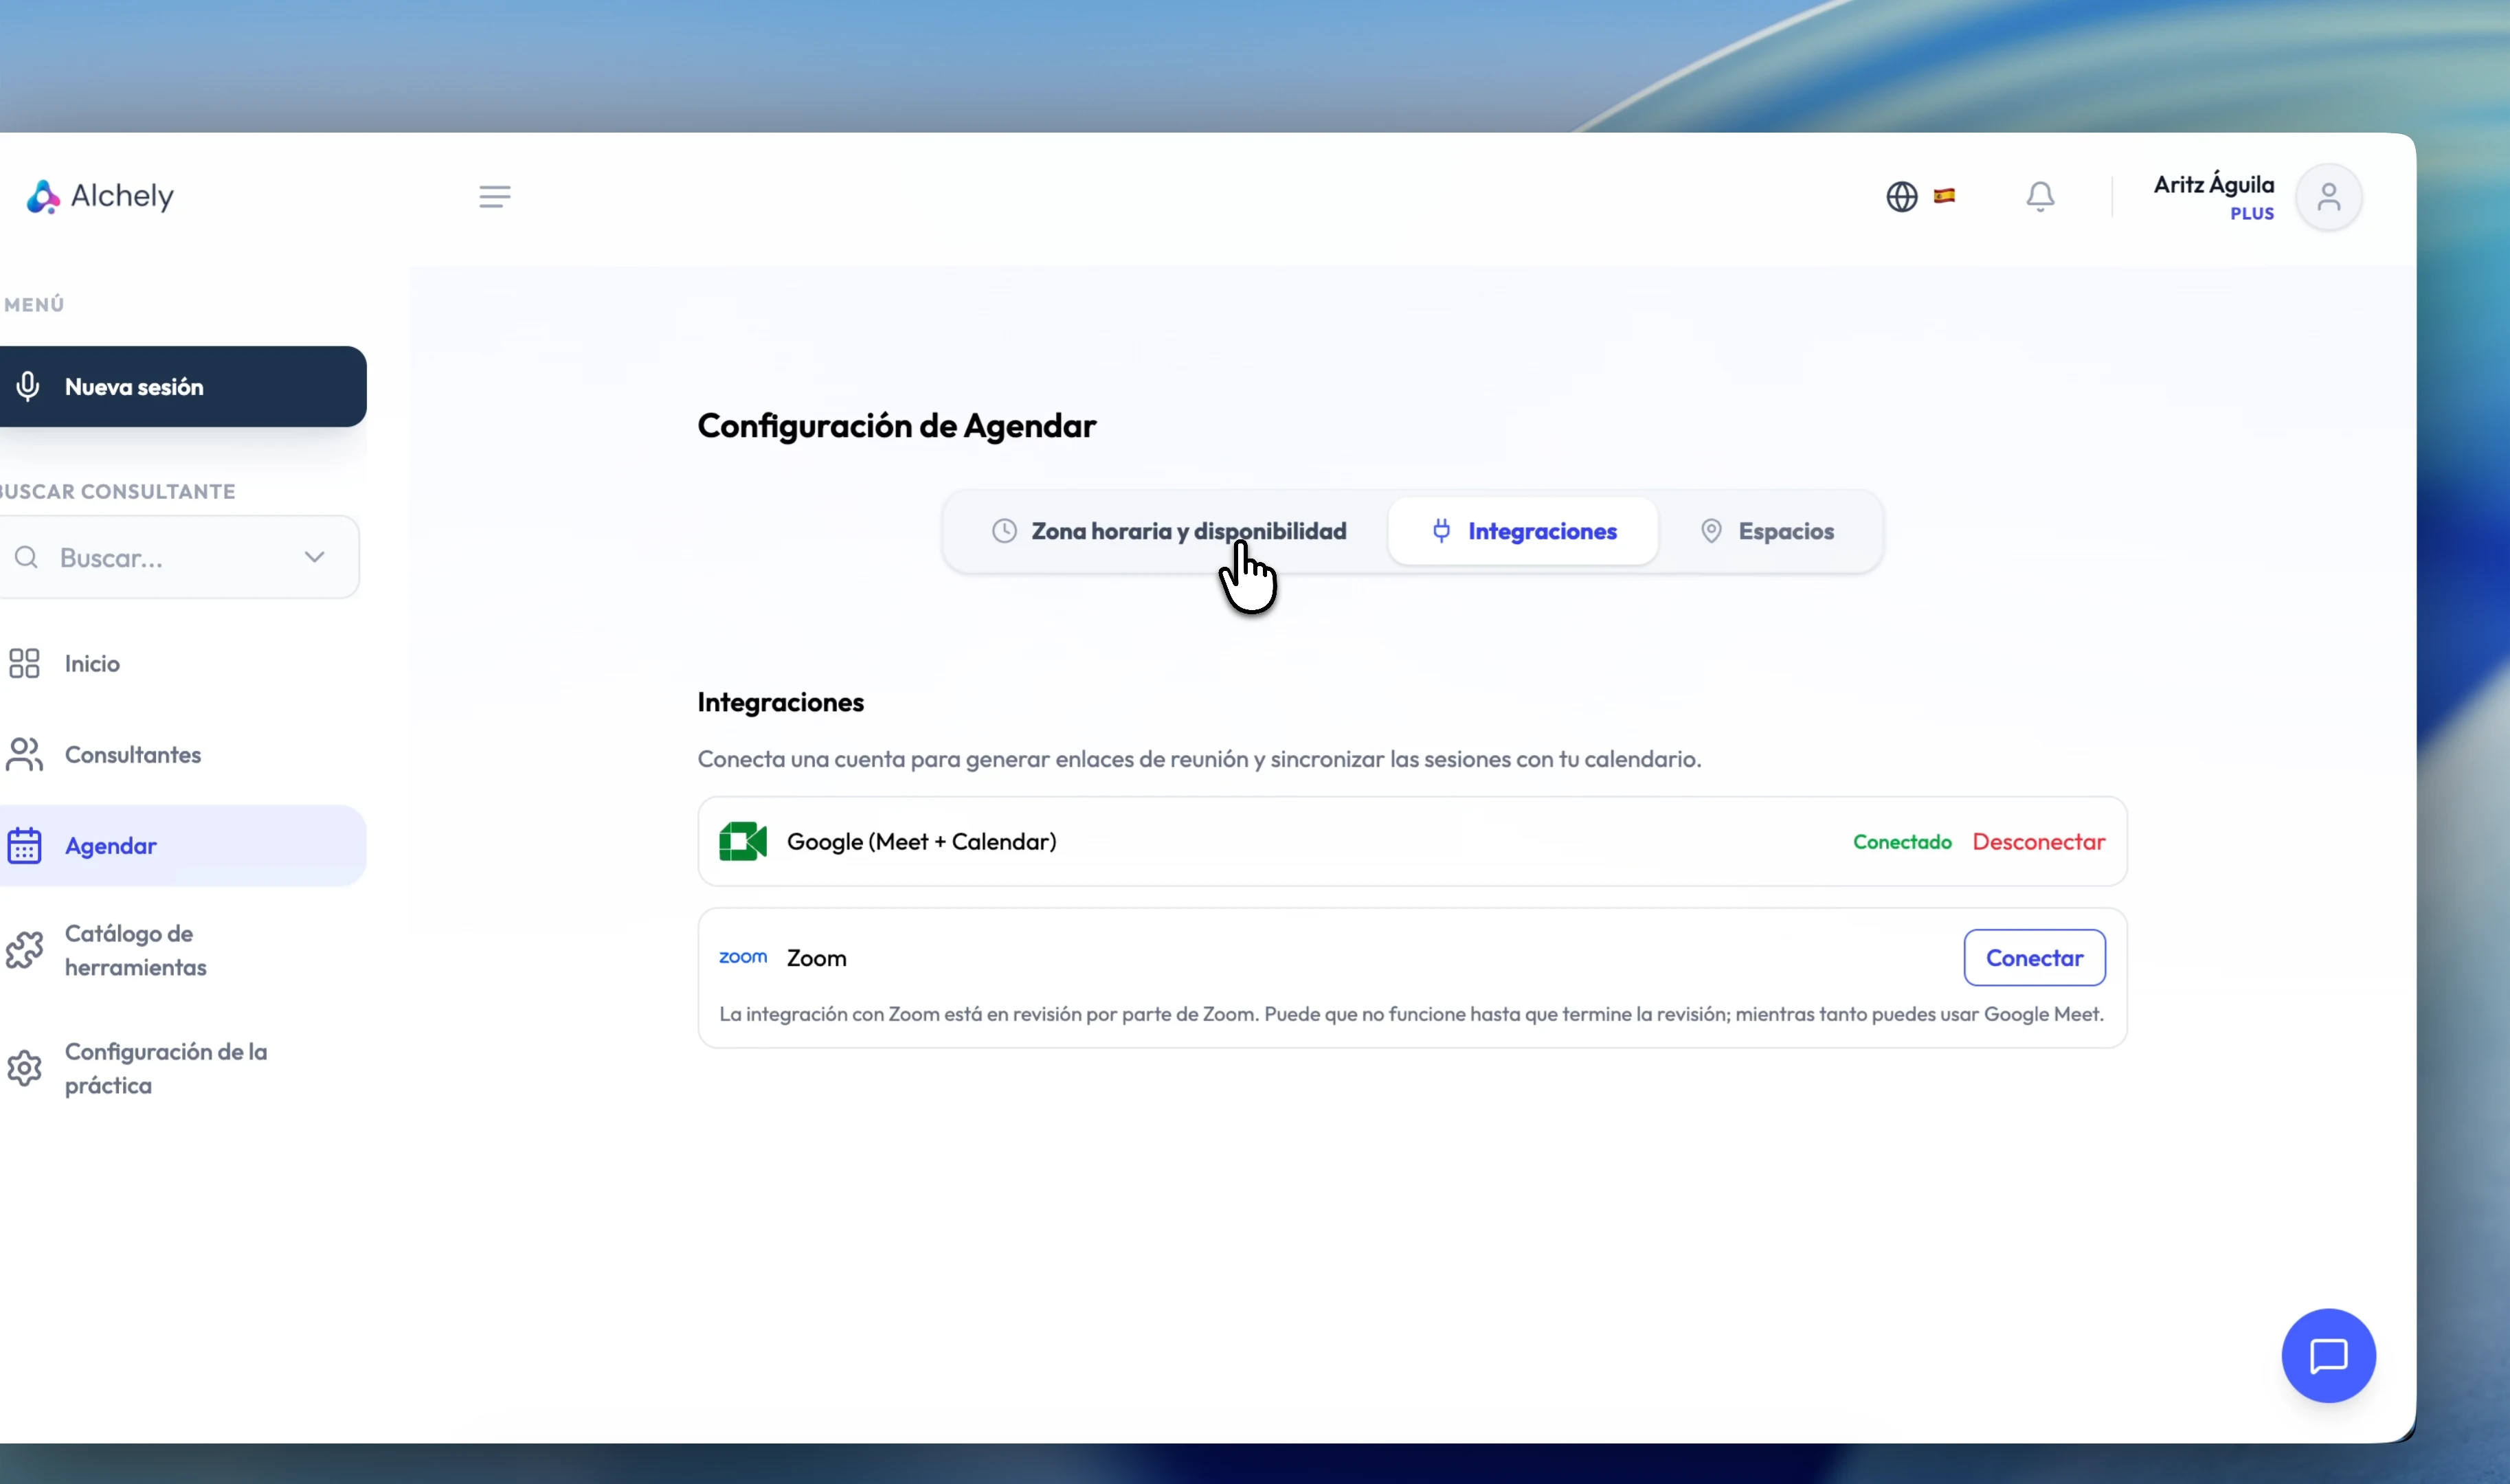Click the Google Meet logo icon
Screen dimensions: 2510x1484
(x=743, y=841)
